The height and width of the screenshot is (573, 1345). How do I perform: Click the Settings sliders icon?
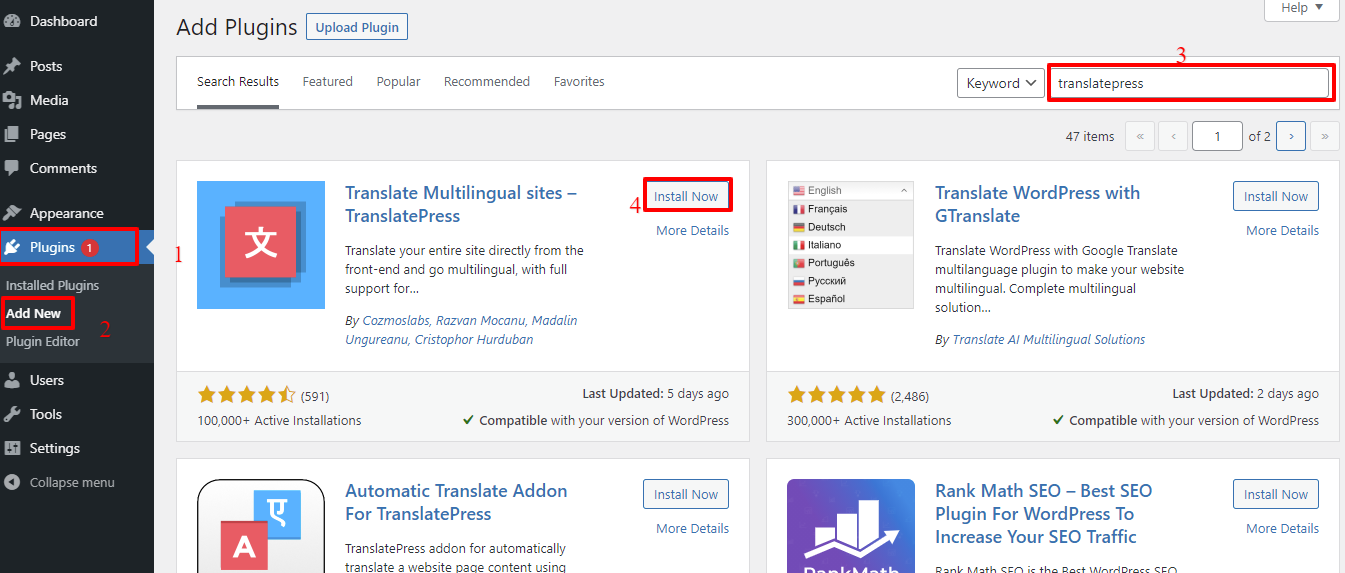pyautogui.click(x=12, y=448)
